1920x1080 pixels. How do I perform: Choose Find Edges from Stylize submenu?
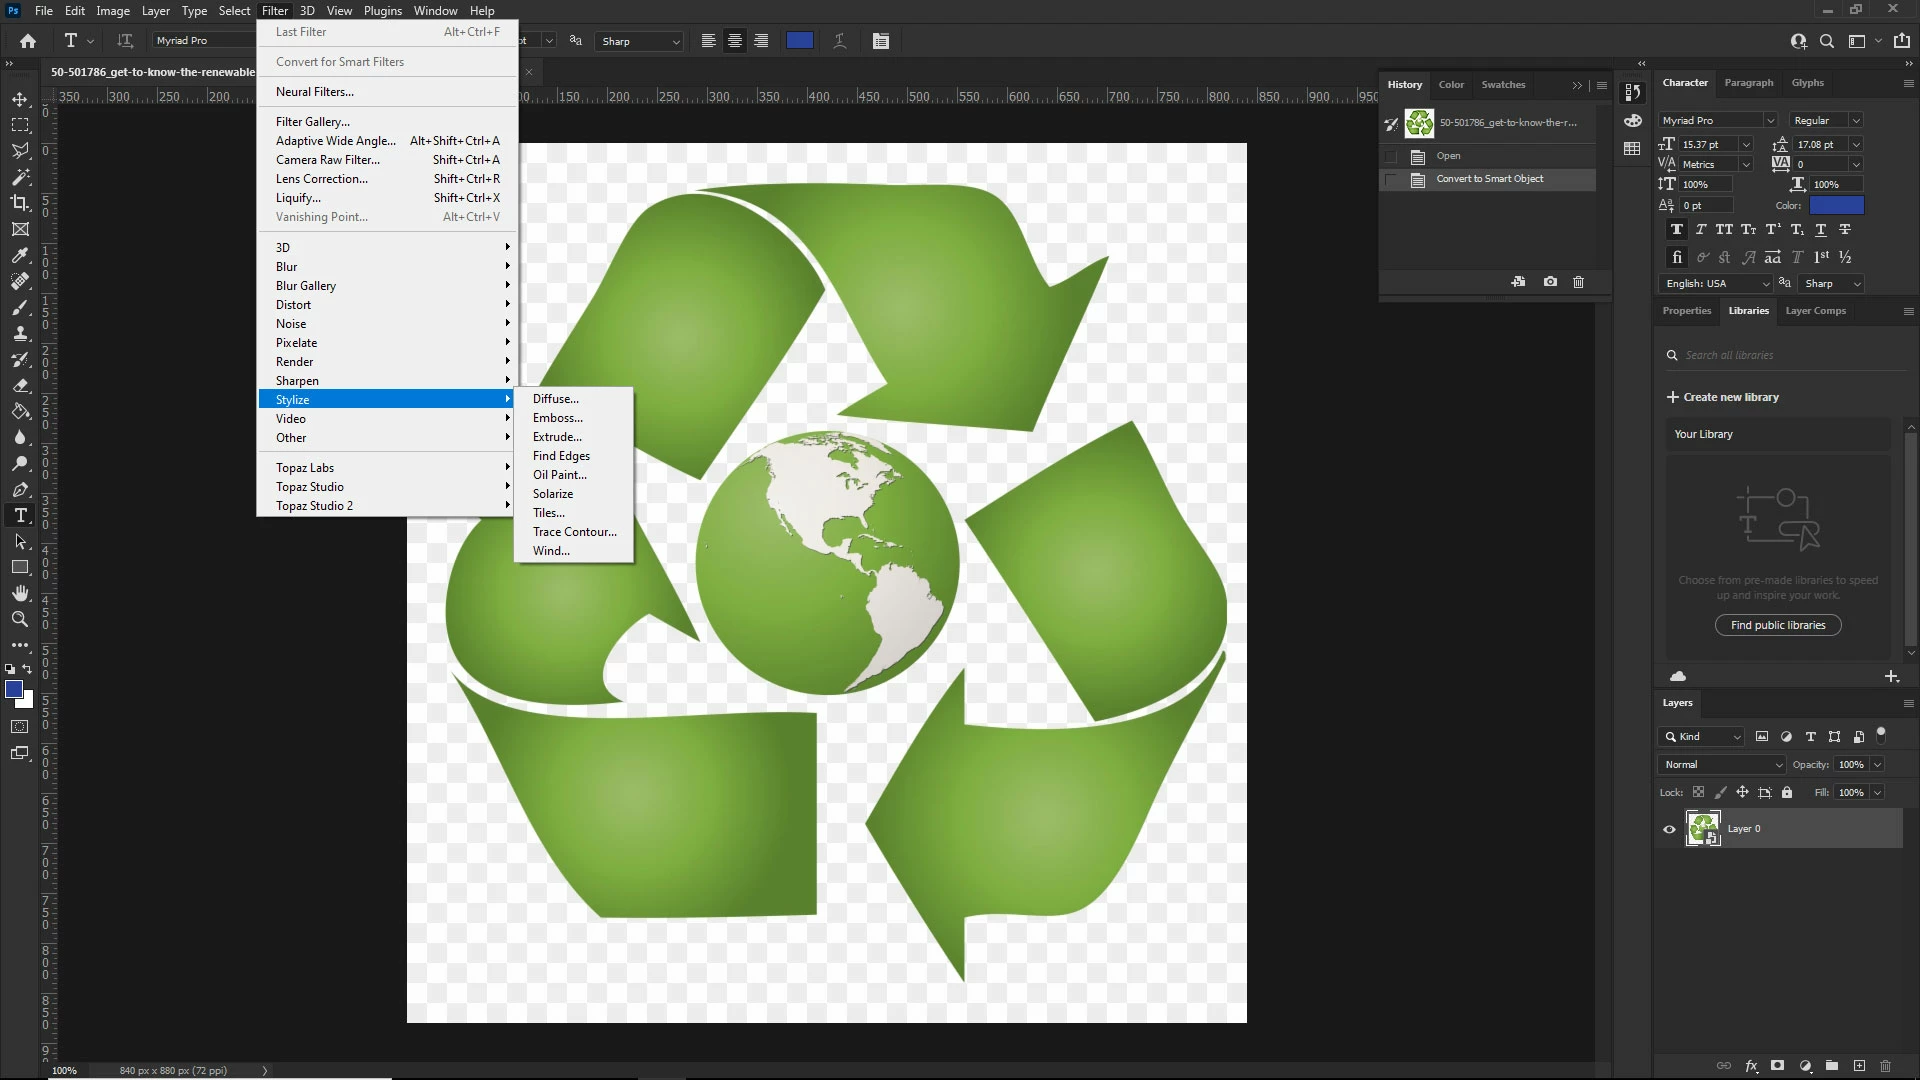coord(561,456)
